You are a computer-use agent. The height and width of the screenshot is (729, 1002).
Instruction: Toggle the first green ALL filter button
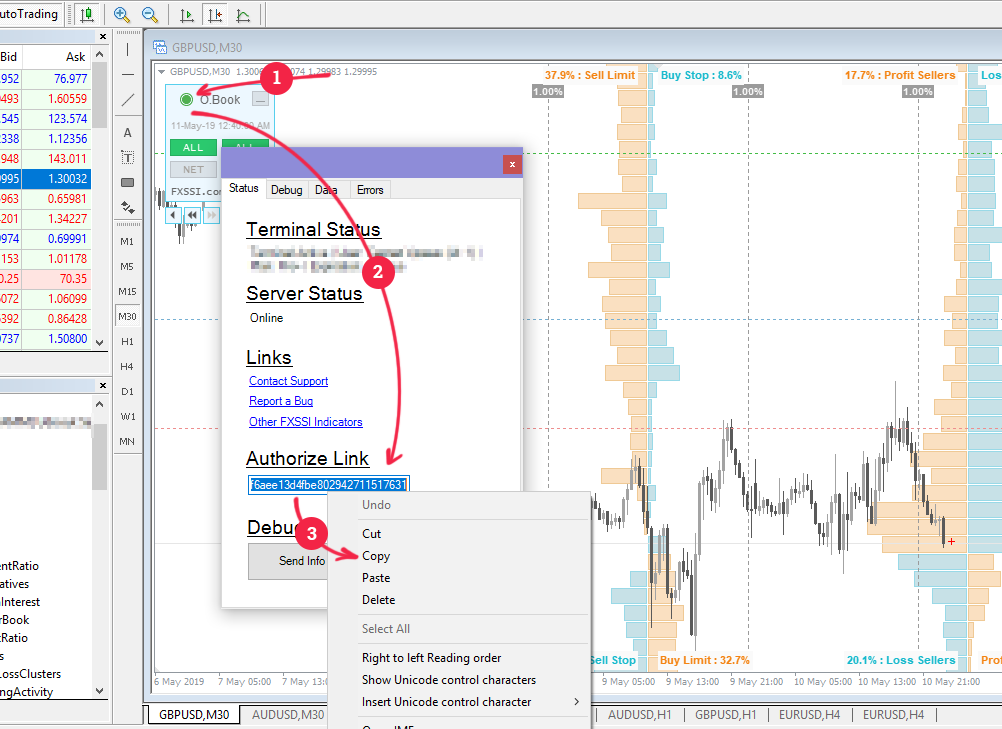(192, 148)
